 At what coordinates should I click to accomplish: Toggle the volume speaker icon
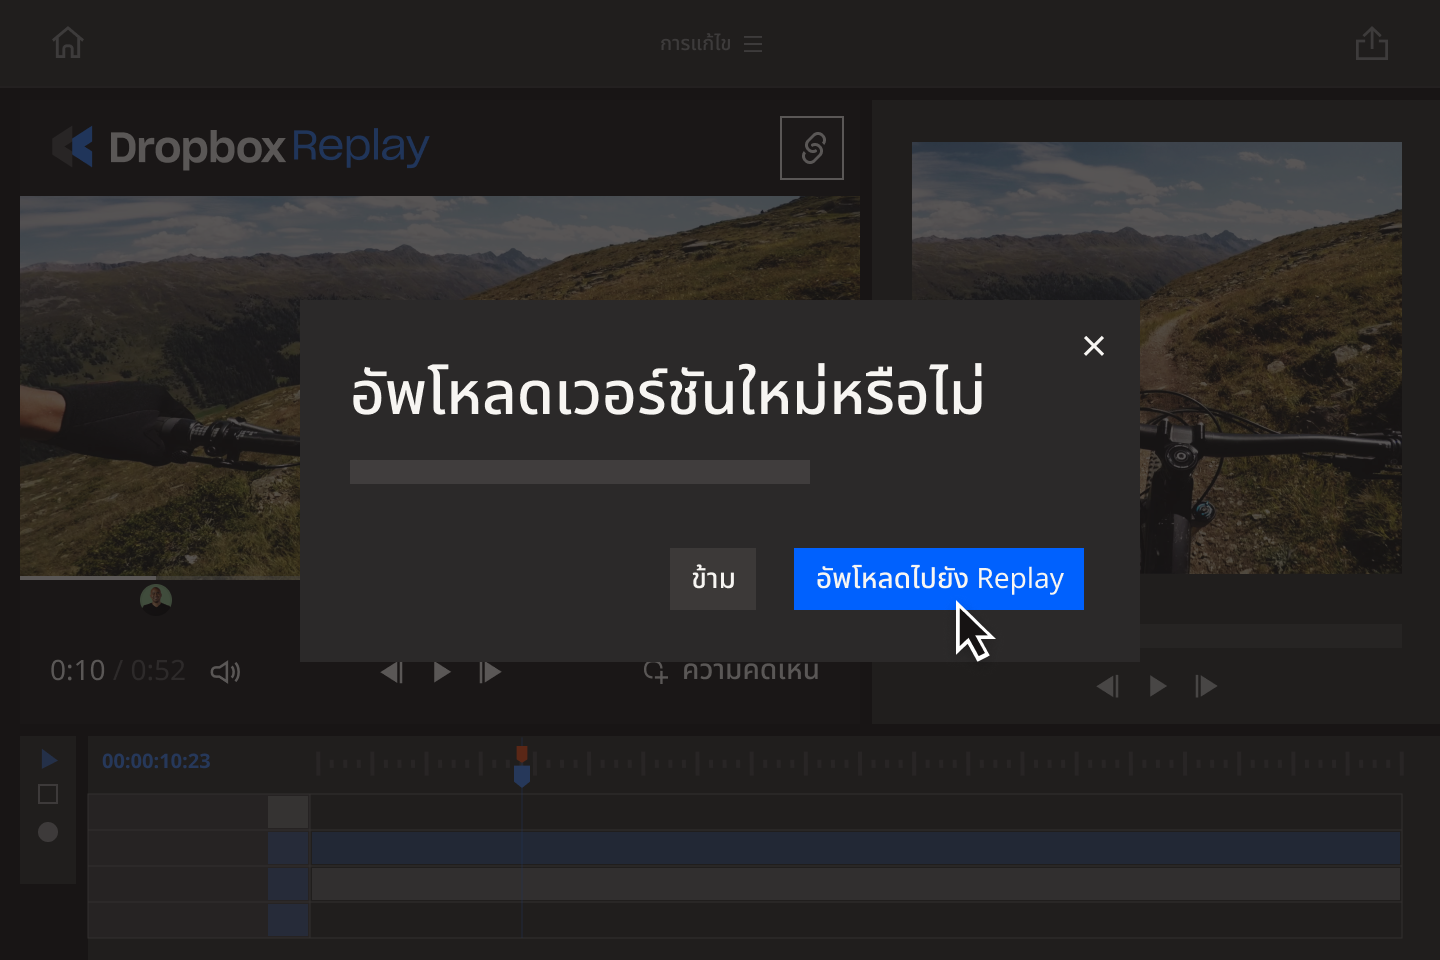pos(226,672)
